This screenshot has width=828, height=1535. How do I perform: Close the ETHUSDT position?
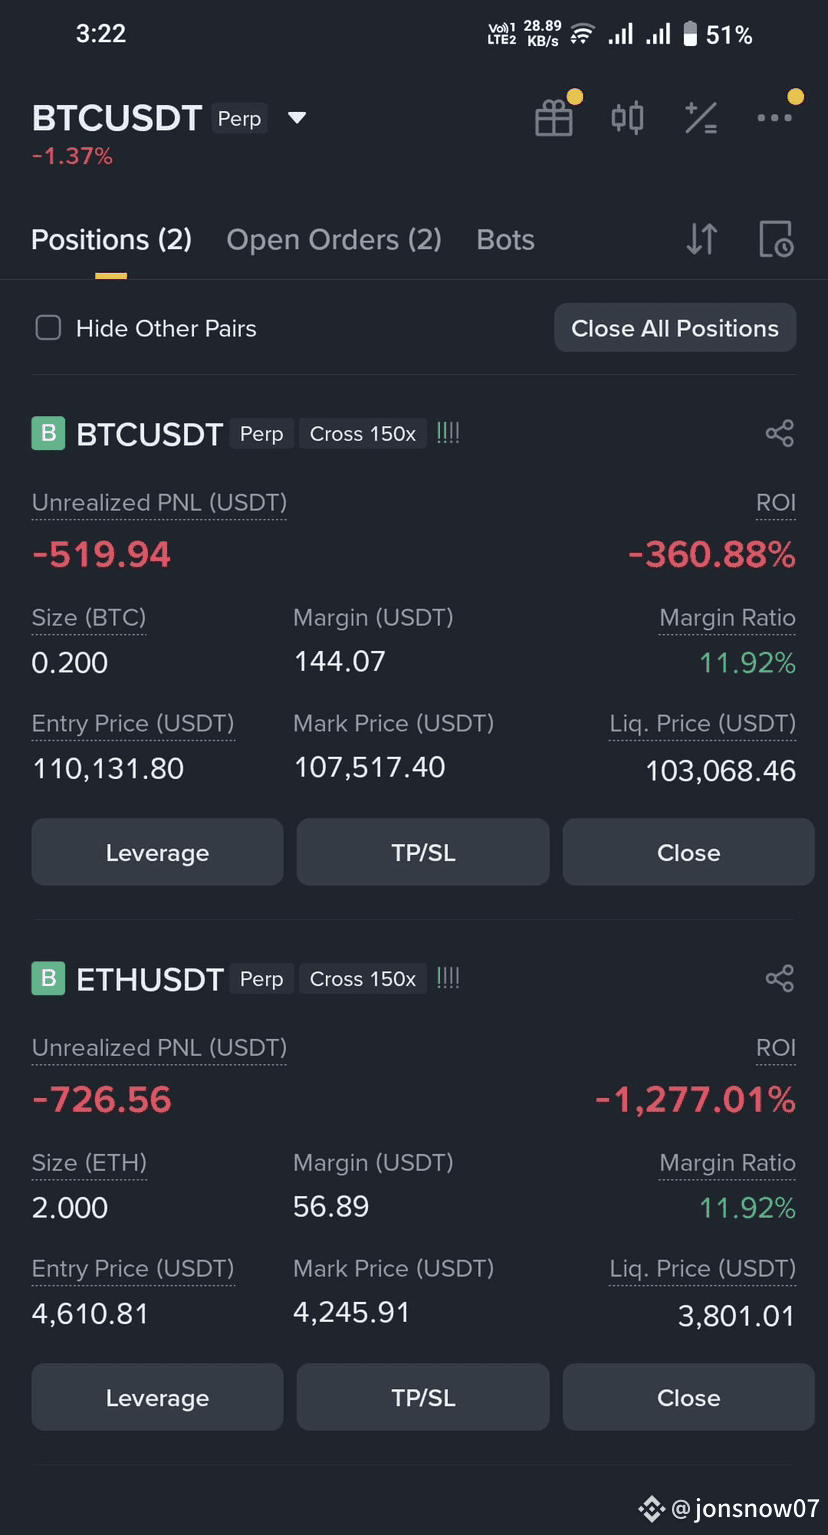[688, 1398]
